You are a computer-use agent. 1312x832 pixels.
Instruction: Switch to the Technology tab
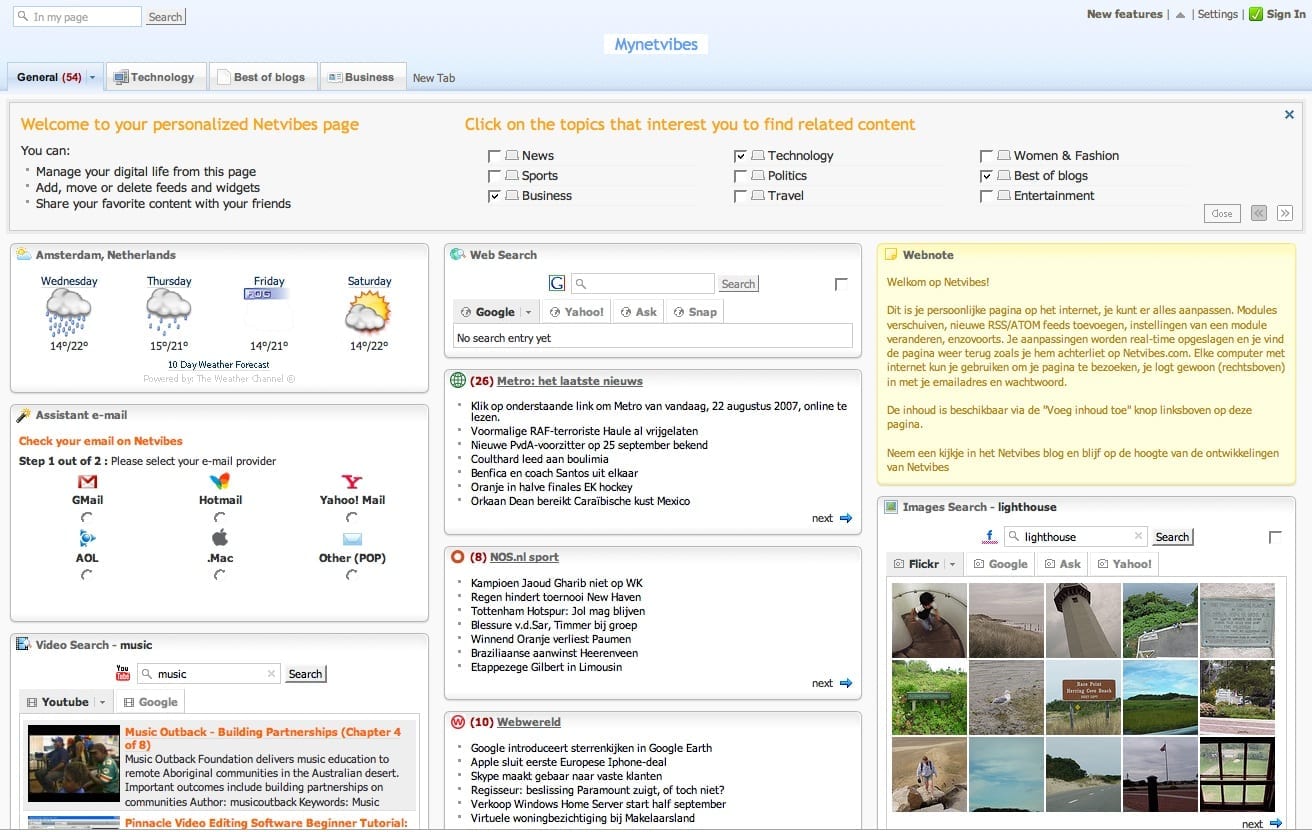[155, 77]
